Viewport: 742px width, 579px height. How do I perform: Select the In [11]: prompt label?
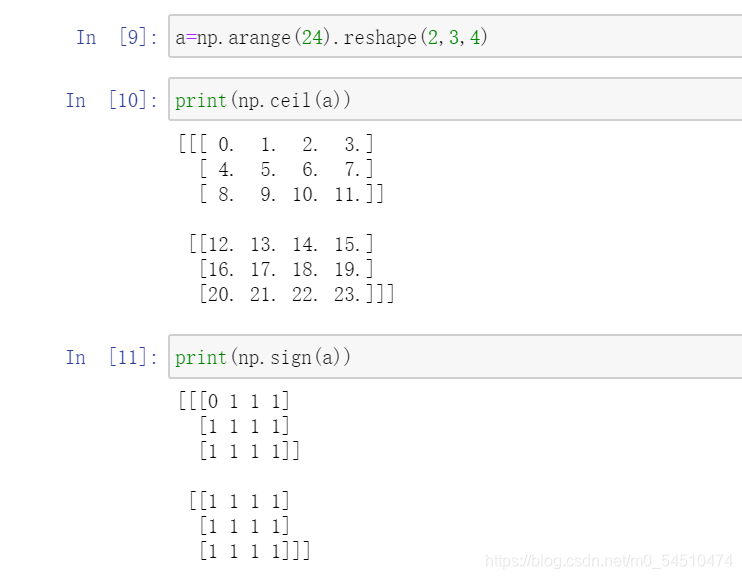[x=112, y=357]
